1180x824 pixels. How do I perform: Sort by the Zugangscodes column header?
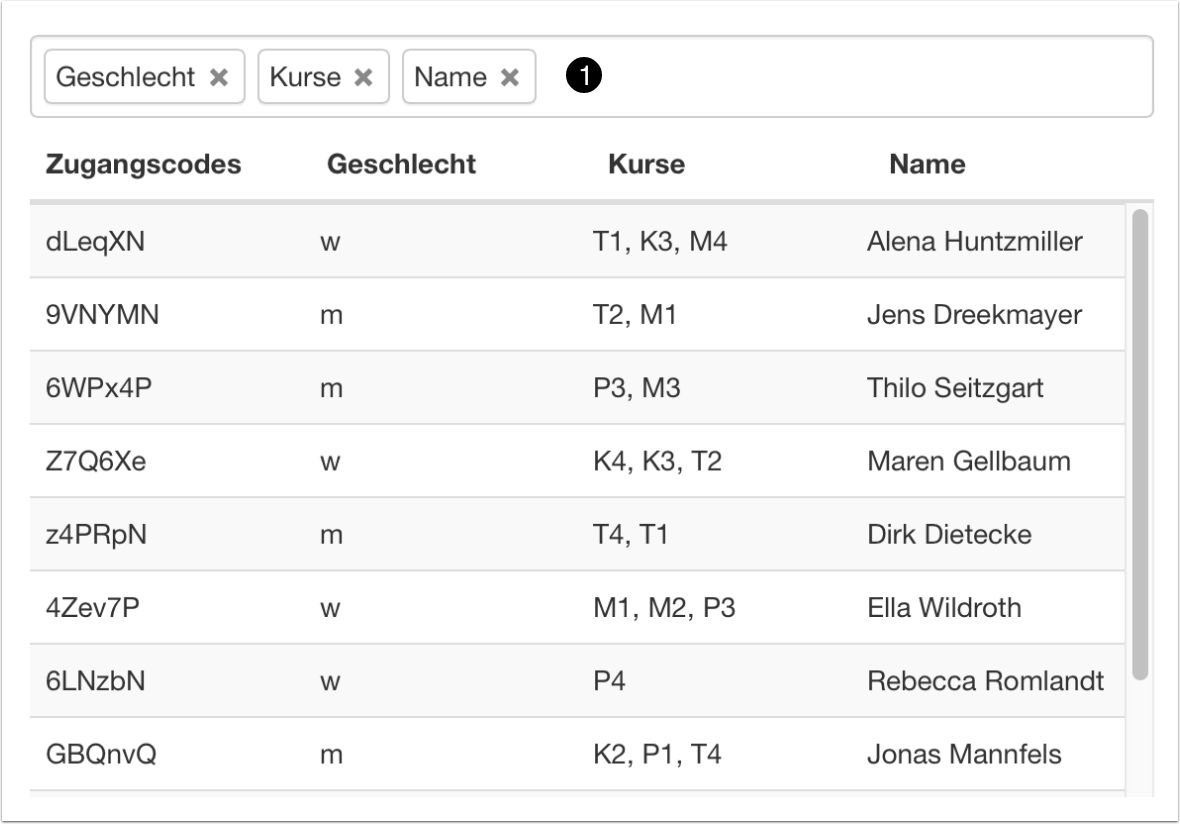coord(143,165)
